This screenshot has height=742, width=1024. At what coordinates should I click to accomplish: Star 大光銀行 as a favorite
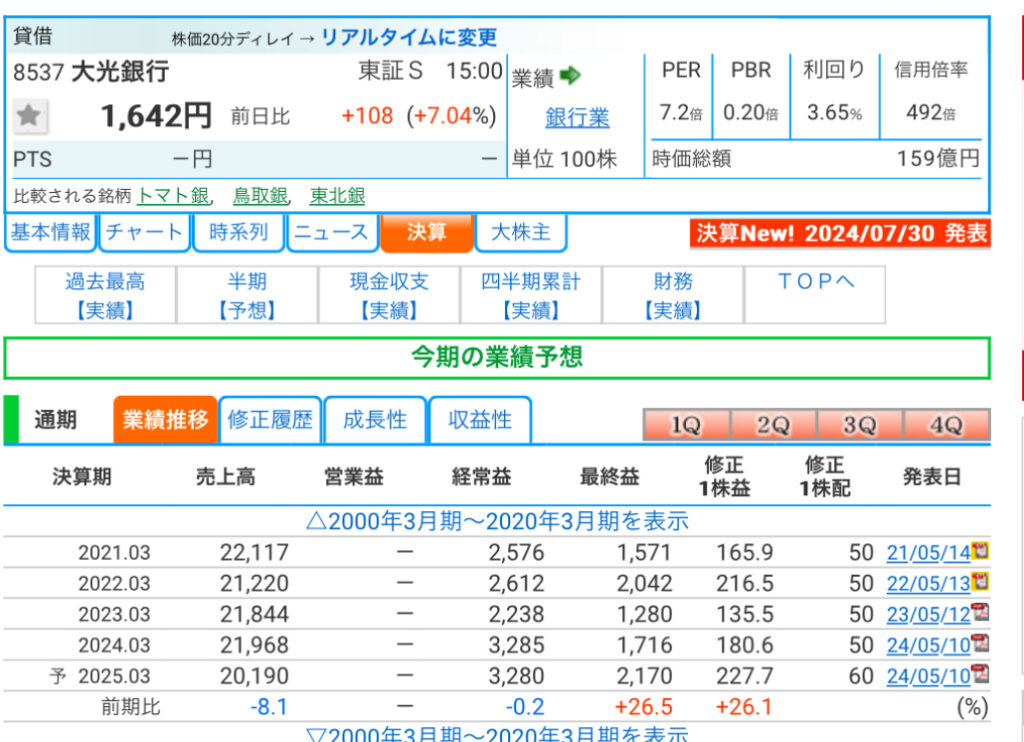coord(29,116)
